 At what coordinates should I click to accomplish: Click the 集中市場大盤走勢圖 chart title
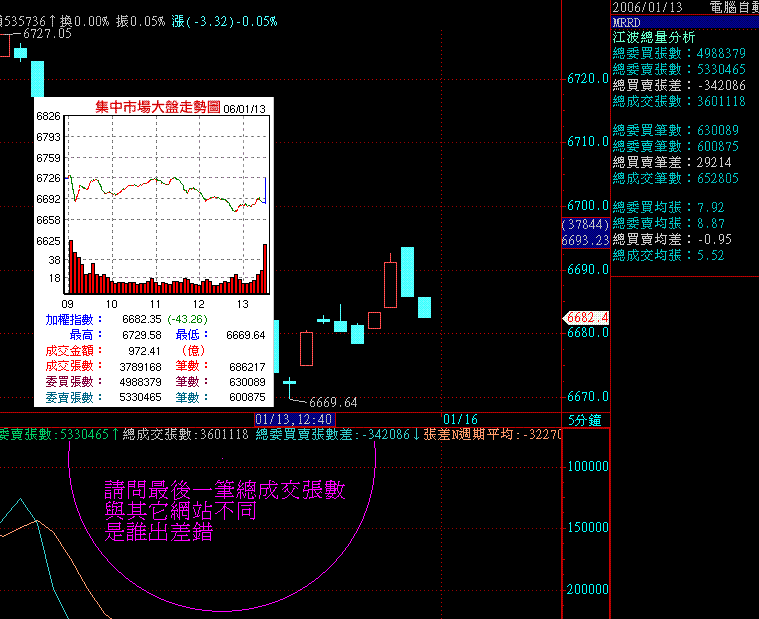[x=158, y=107]
